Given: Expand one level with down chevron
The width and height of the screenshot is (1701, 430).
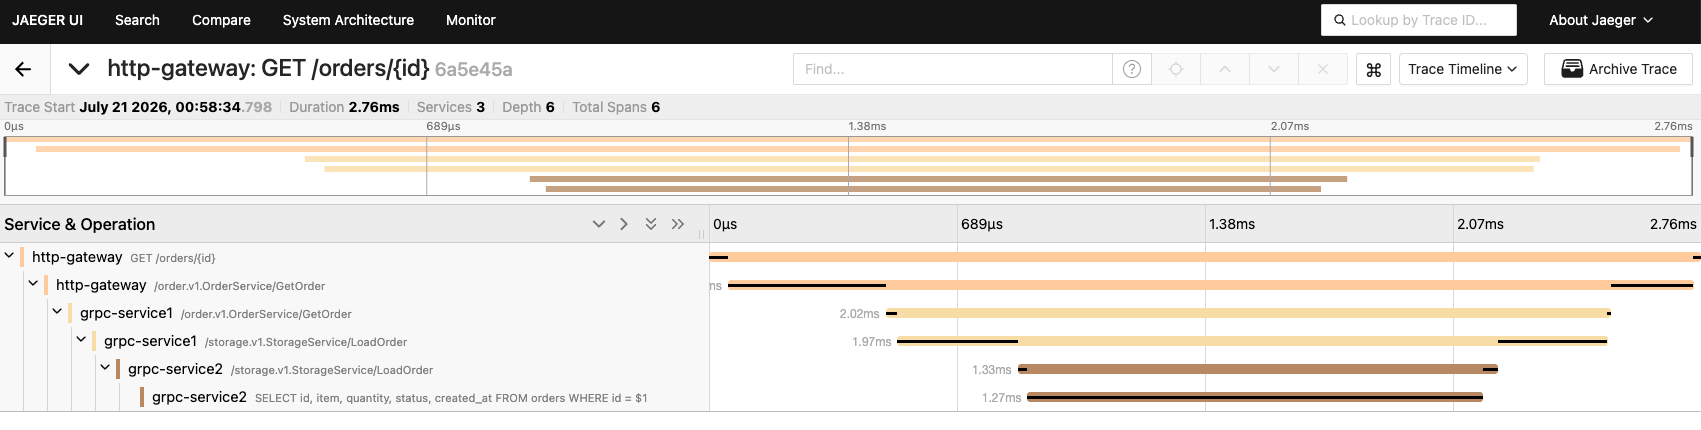Looking at the screenshot, I should point(598,224).
